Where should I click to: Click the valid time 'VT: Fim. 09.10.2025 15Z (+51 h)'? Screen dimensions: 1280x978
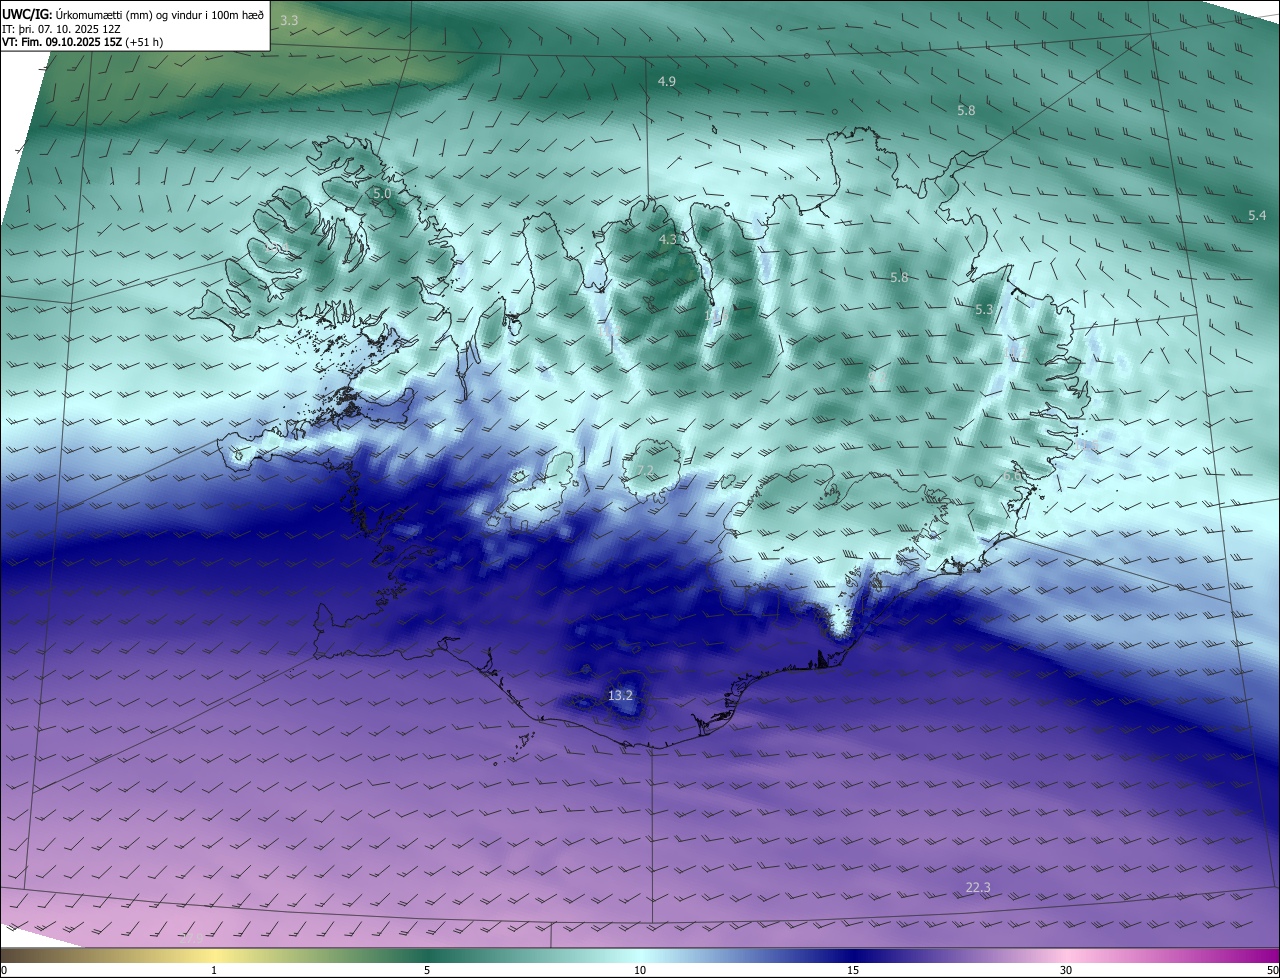(83, 43)
